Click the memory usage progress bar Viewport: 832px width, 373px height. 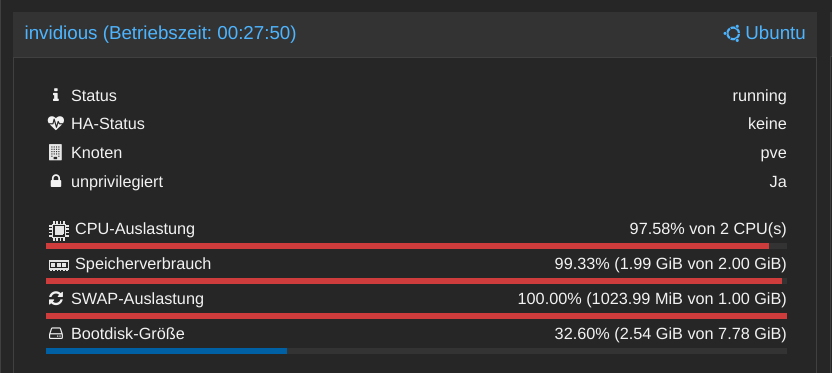(x=417, y=281)
